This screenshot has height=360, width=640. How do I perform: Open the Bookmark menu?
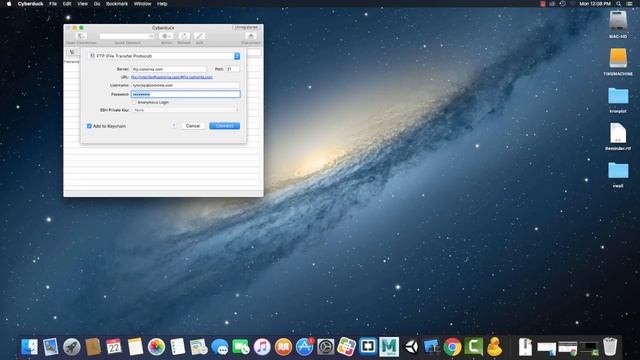click(x=117, y=4)
